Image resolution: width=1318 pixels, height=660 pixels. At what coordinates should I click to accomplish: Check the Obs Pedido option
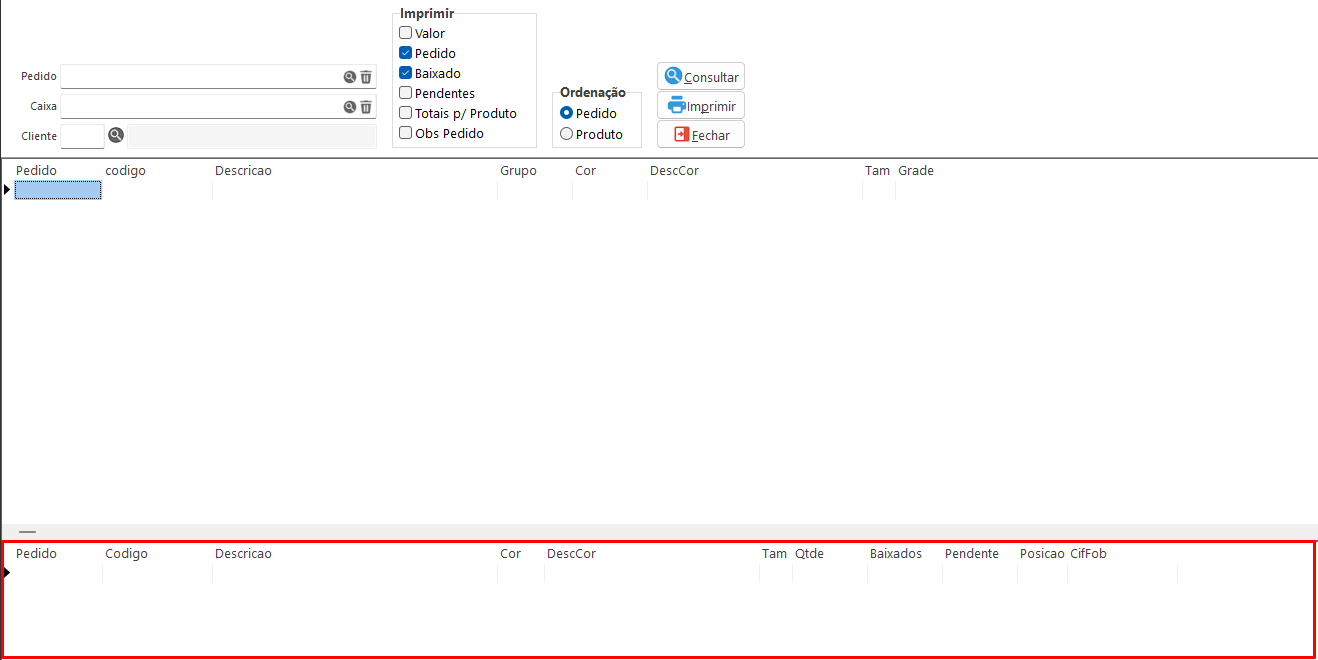point(406,133)
